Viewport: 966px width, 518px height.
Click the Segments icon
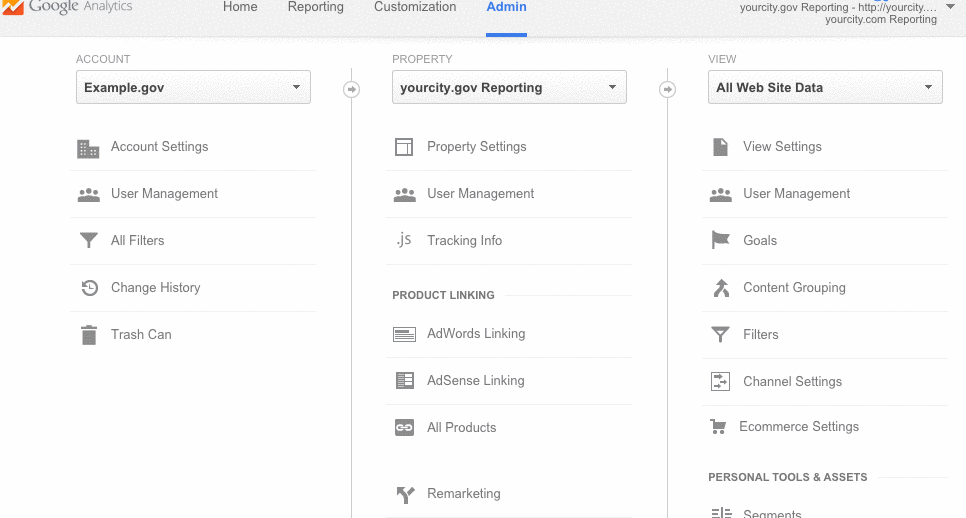point(721,512)
